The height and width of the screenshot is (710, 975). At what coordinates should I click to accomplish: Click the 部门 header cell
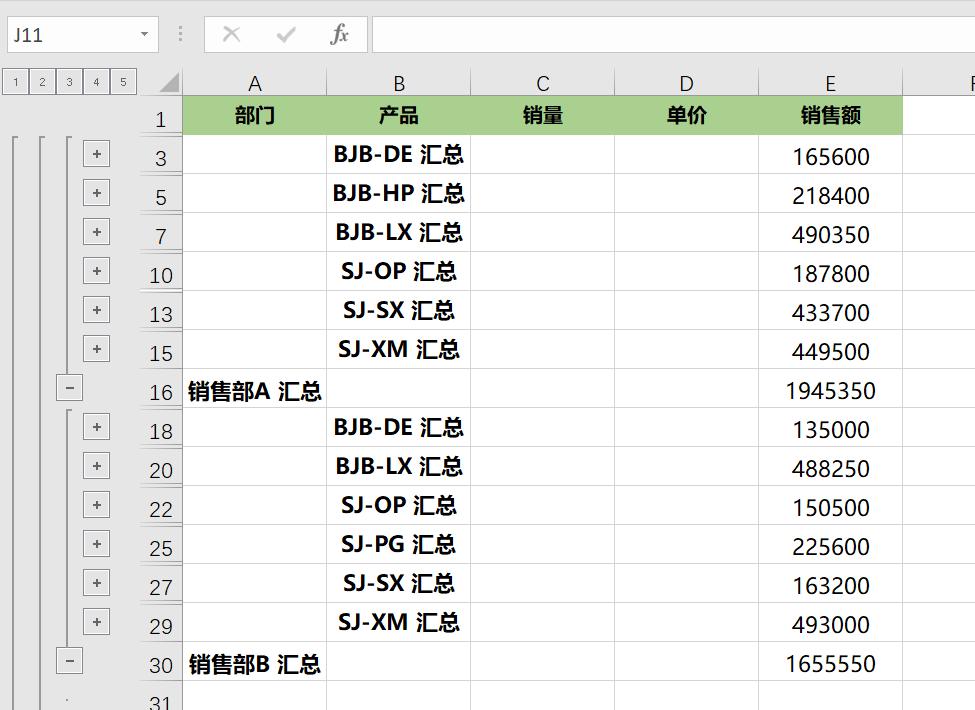(254, 116)
